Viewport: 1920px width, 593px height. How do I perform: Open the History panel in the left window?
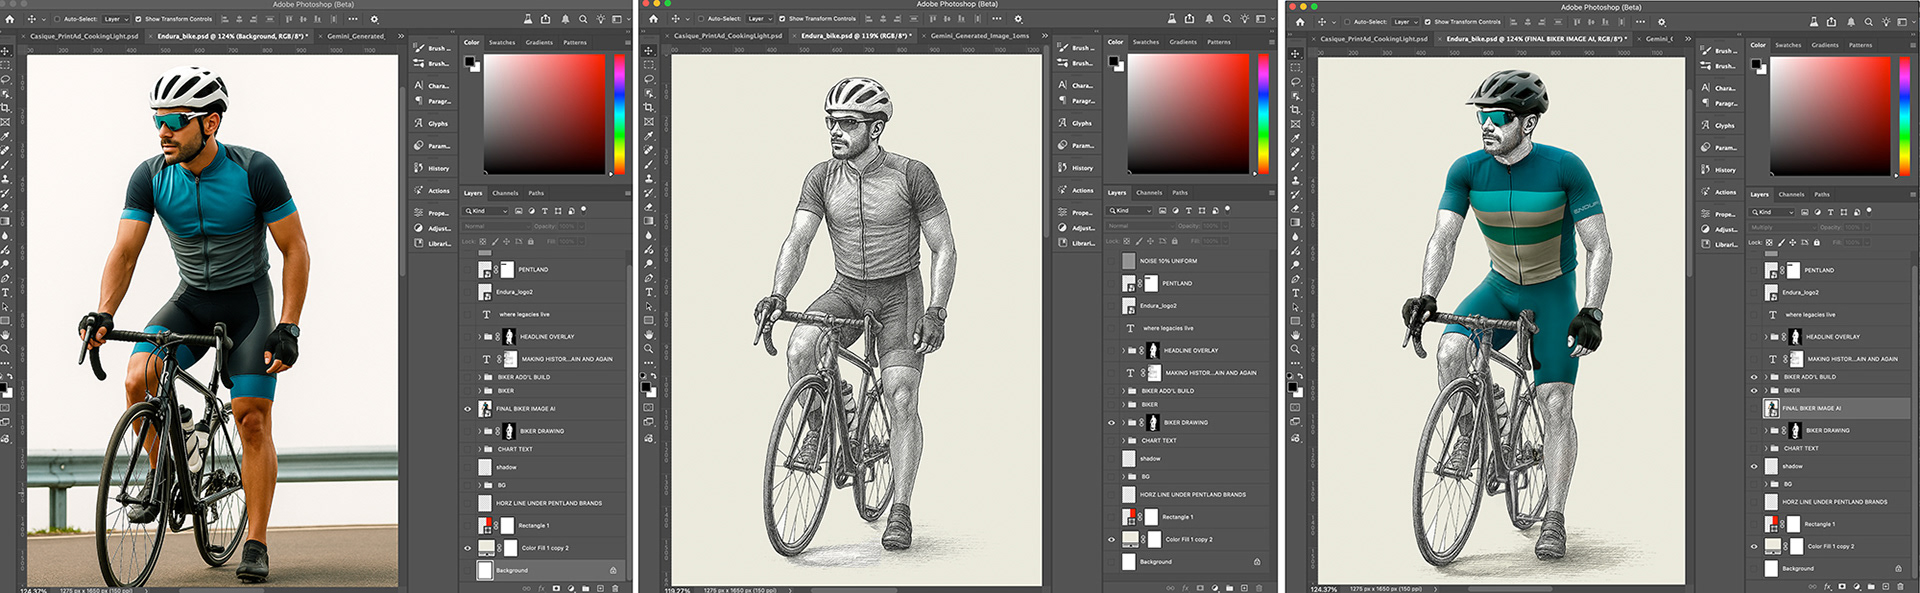click(x=432, y=168)
